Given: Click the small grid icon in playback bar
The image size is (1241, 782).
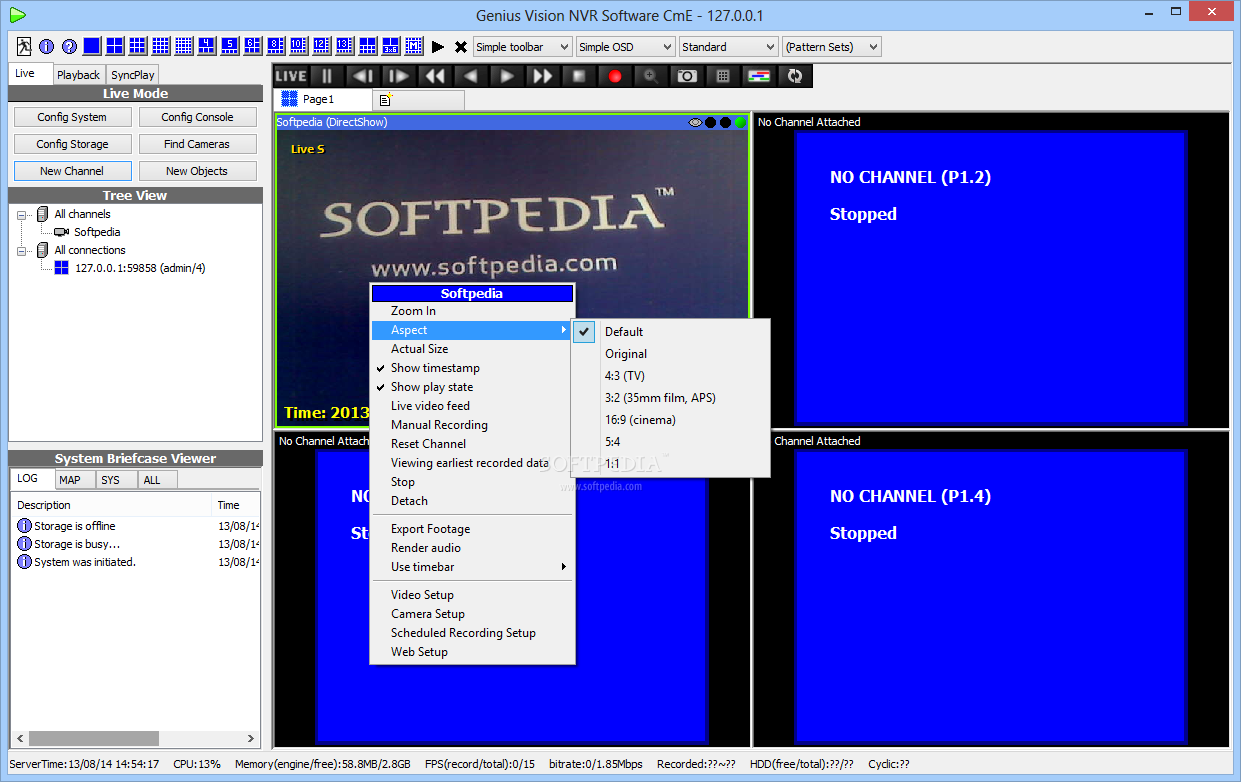Looking at the screenshot, I should point(723,75).
